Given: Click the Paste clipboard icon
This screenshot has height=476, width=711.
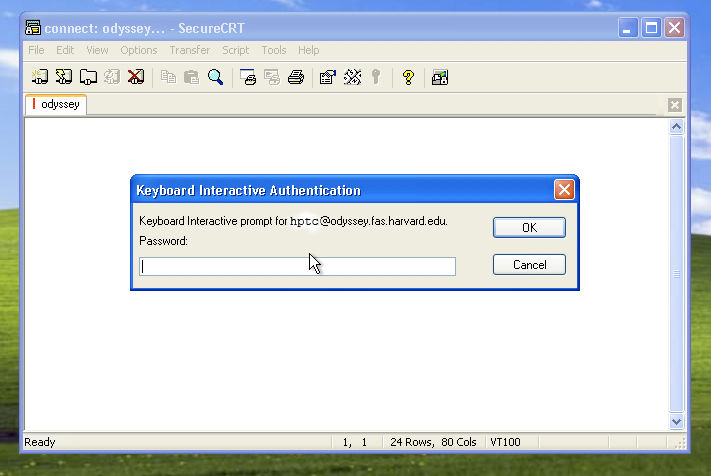Looking at the screenshot, I should [192, 77].
